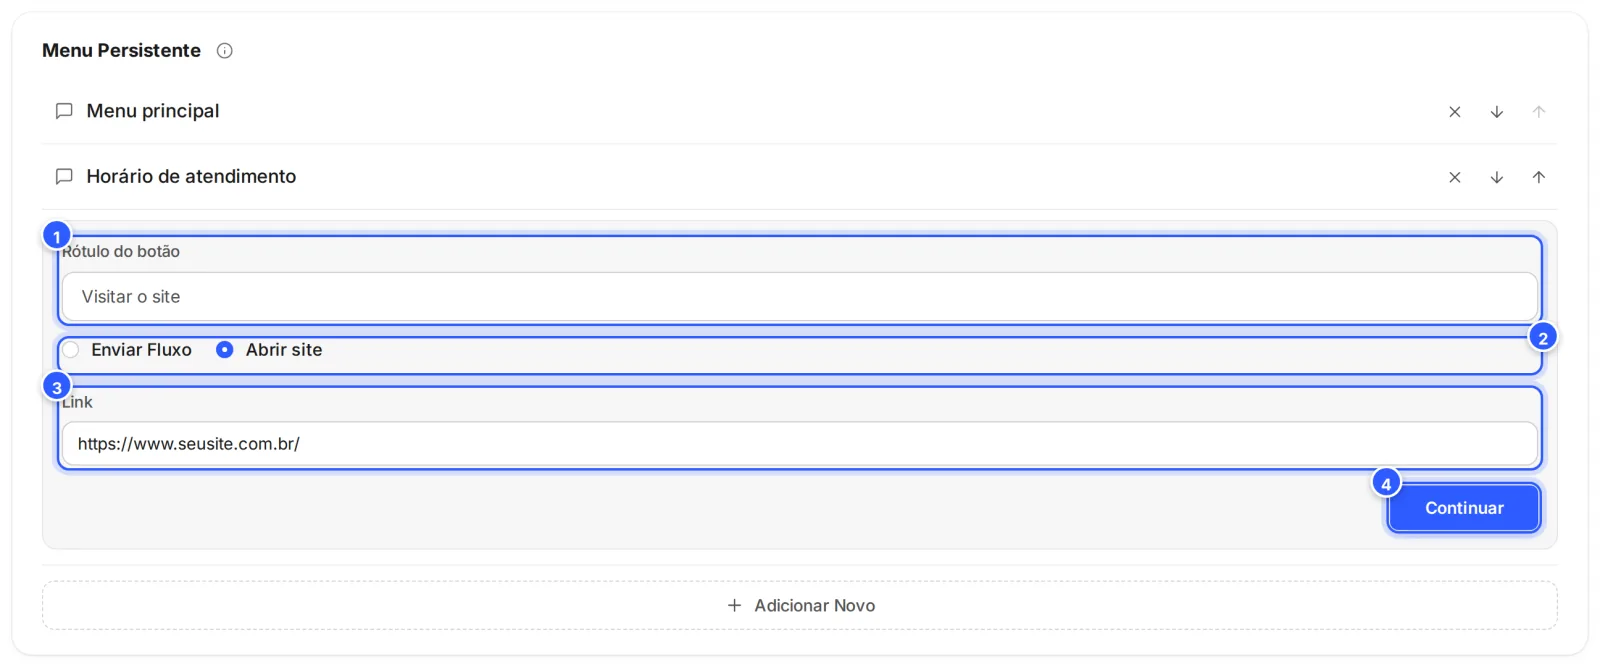The height and width of the screenshot is (667, 1600).
Task: Remove the Menu principal item
Action: 1455,112
